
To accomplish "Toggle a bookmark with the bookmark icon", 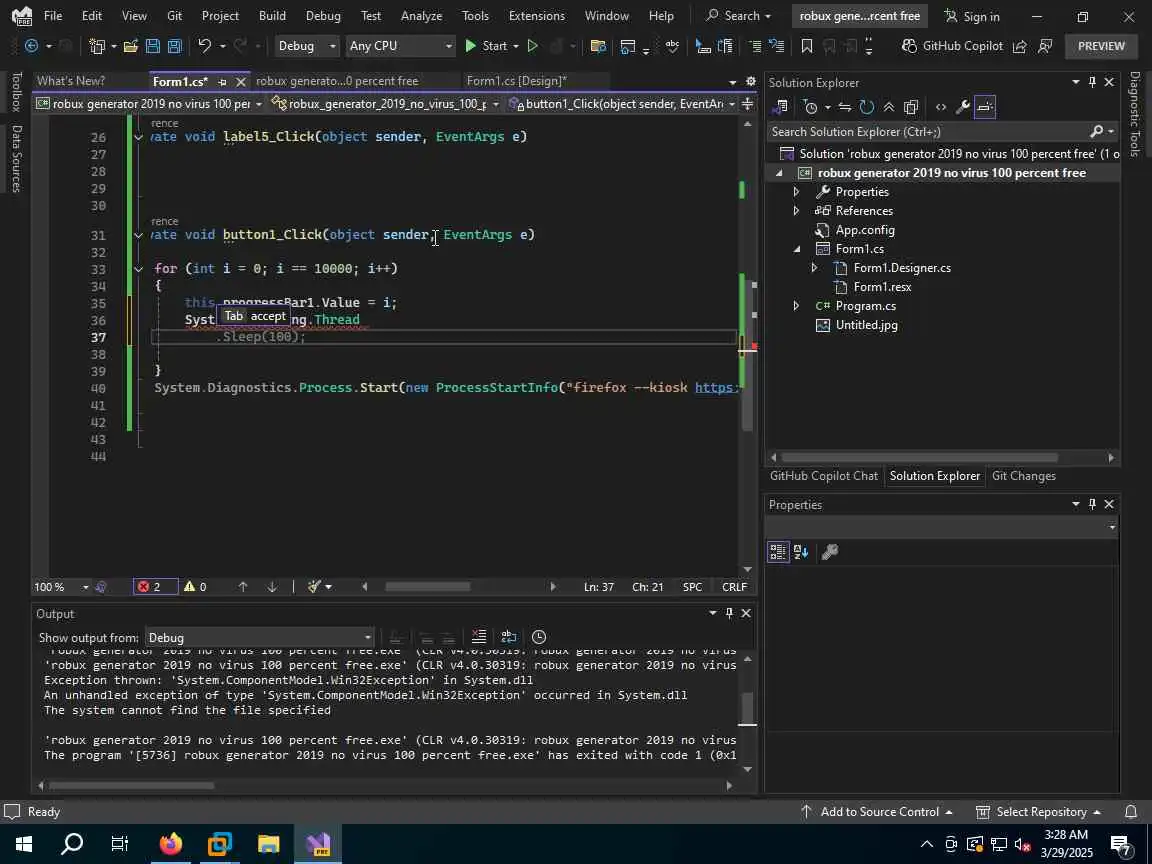I will point(807,46).
